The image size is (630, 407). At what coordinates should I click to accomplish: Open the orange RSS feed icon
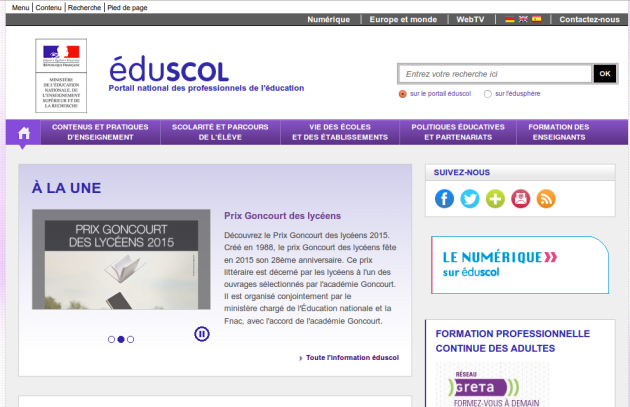pyautogui.click(x=546, y=199)
